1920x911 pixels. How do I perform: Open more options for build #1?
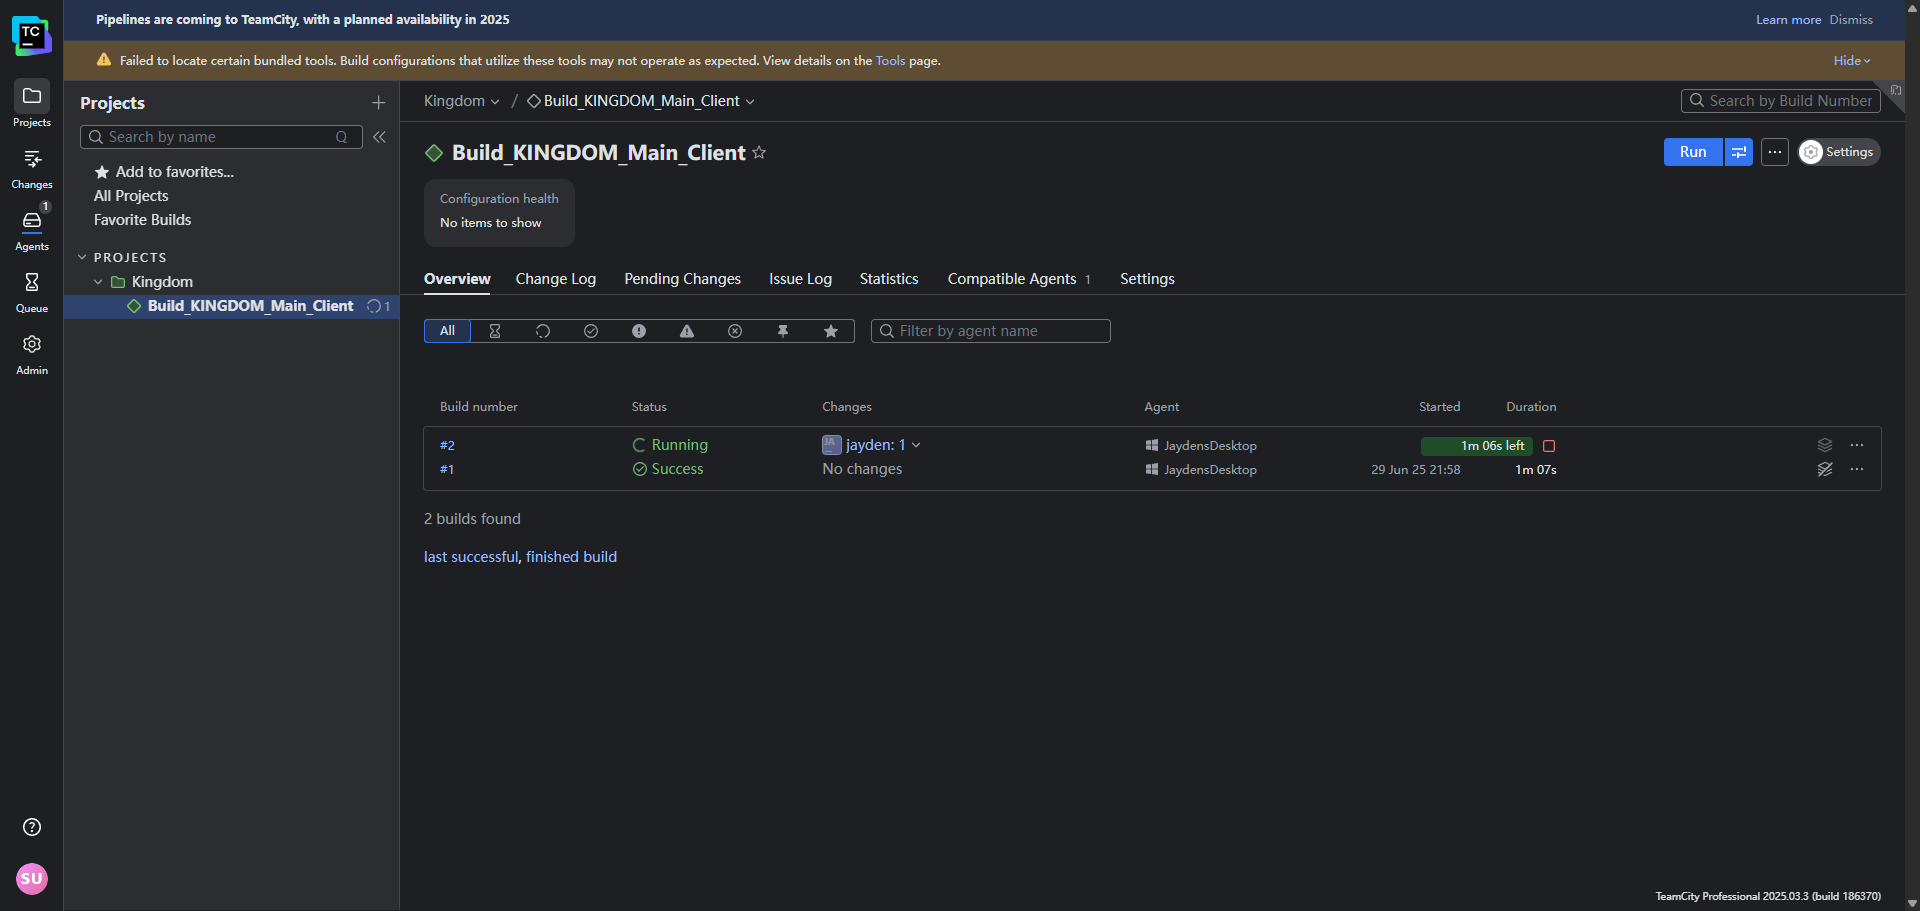coord(1857,469)
